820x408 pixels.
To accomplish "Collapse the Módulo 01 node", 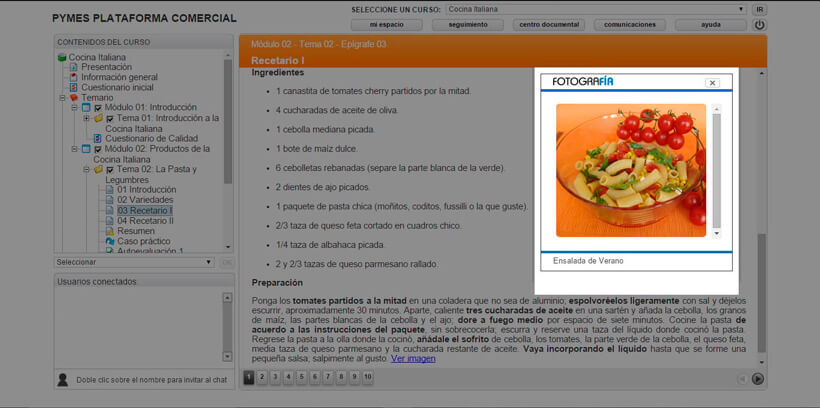I will point(74,108).
